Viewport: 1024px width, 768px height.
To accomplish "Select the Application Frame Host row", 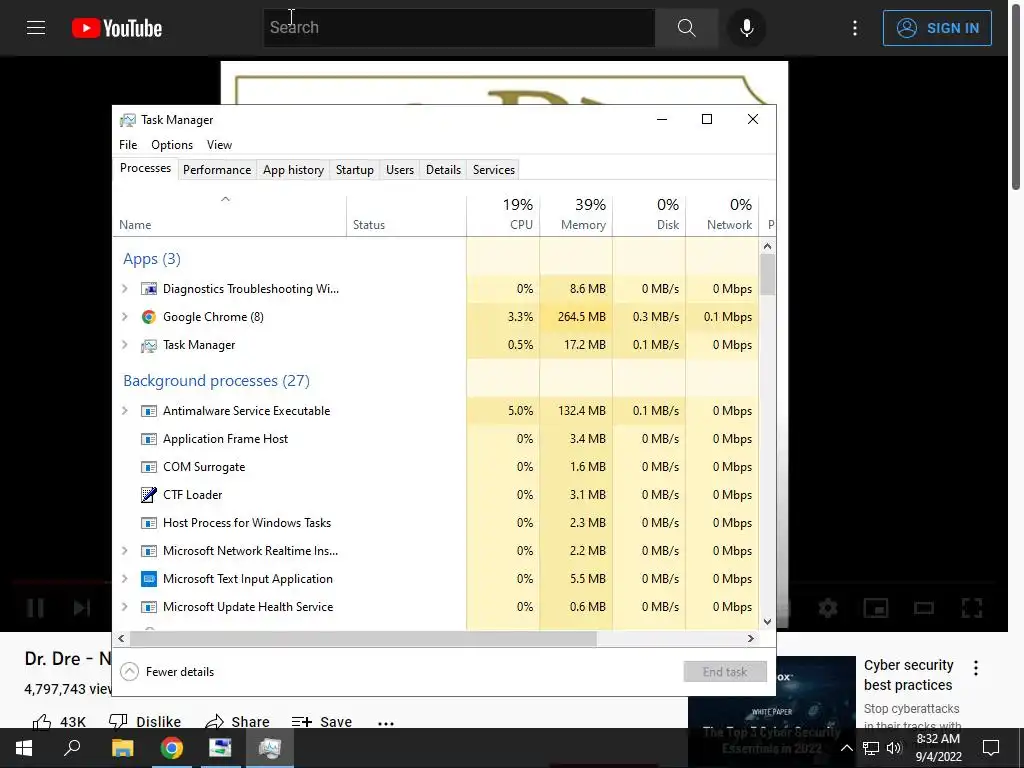I will point(436,439).
